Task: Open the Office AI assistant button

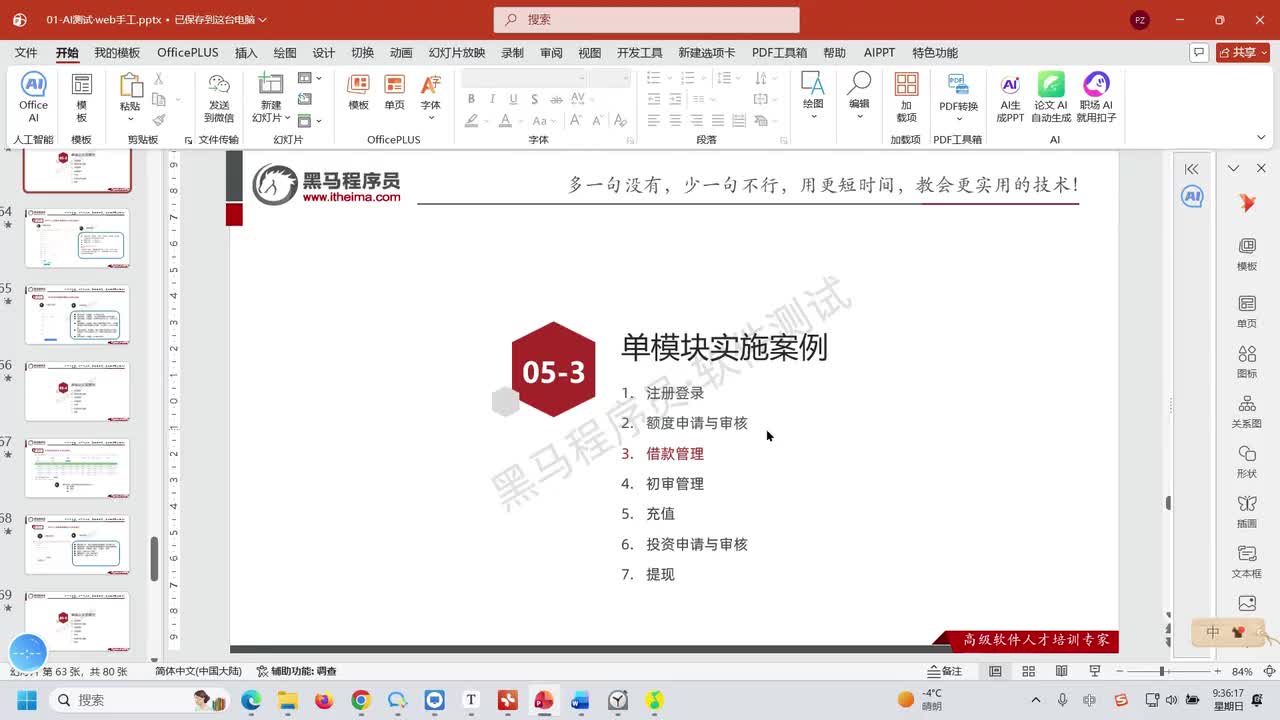Action: click(x=33, y=97)
